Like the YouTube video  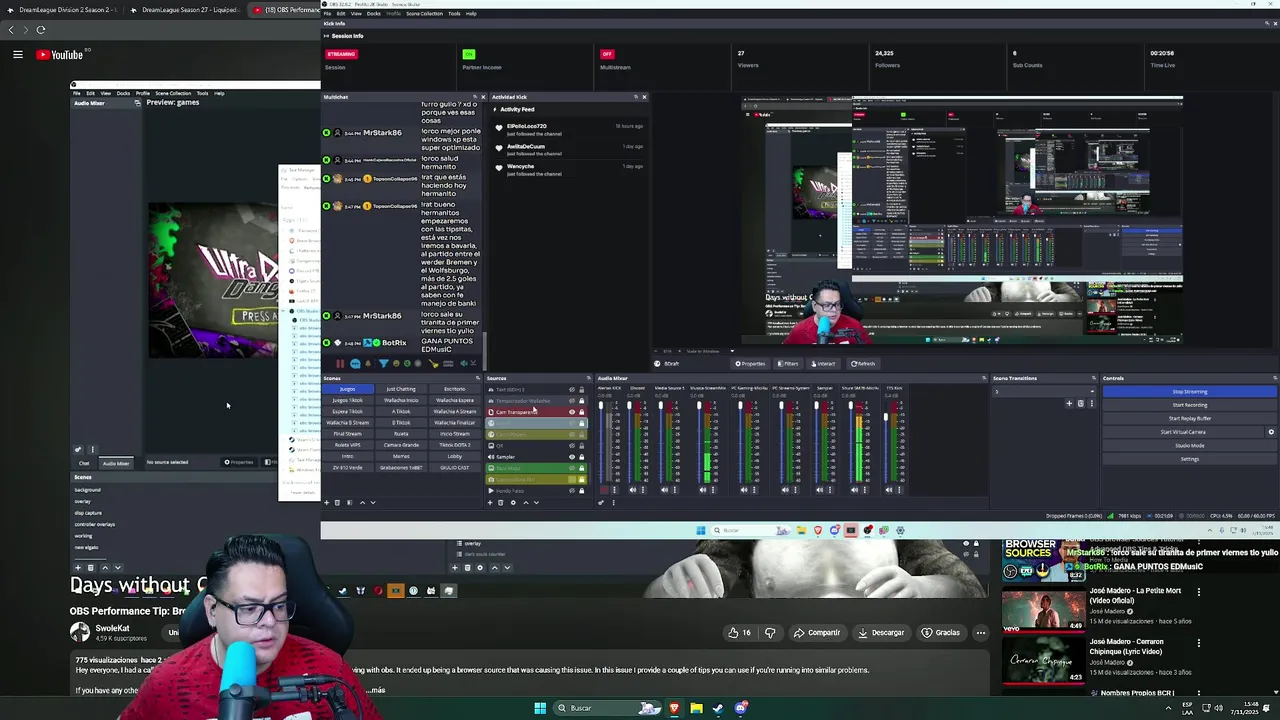tap(739, 632)
